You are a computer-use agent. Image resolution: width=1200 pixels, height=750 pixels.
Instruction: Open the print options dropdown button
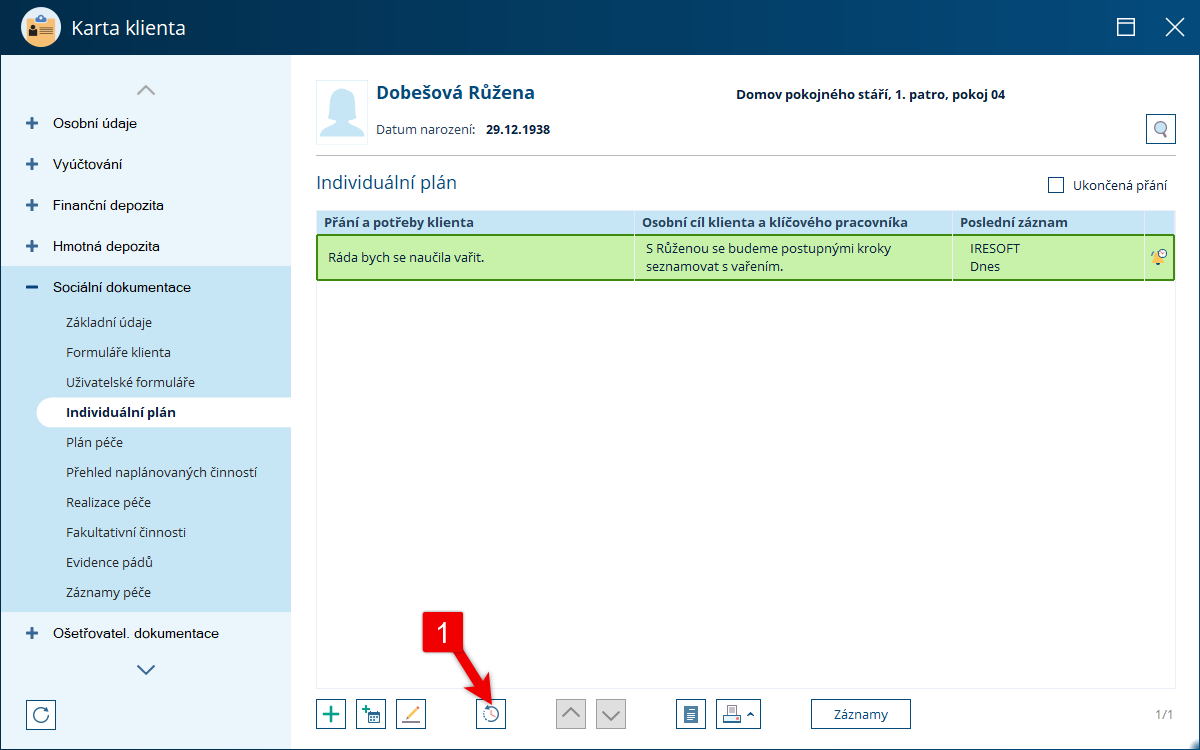738,714
